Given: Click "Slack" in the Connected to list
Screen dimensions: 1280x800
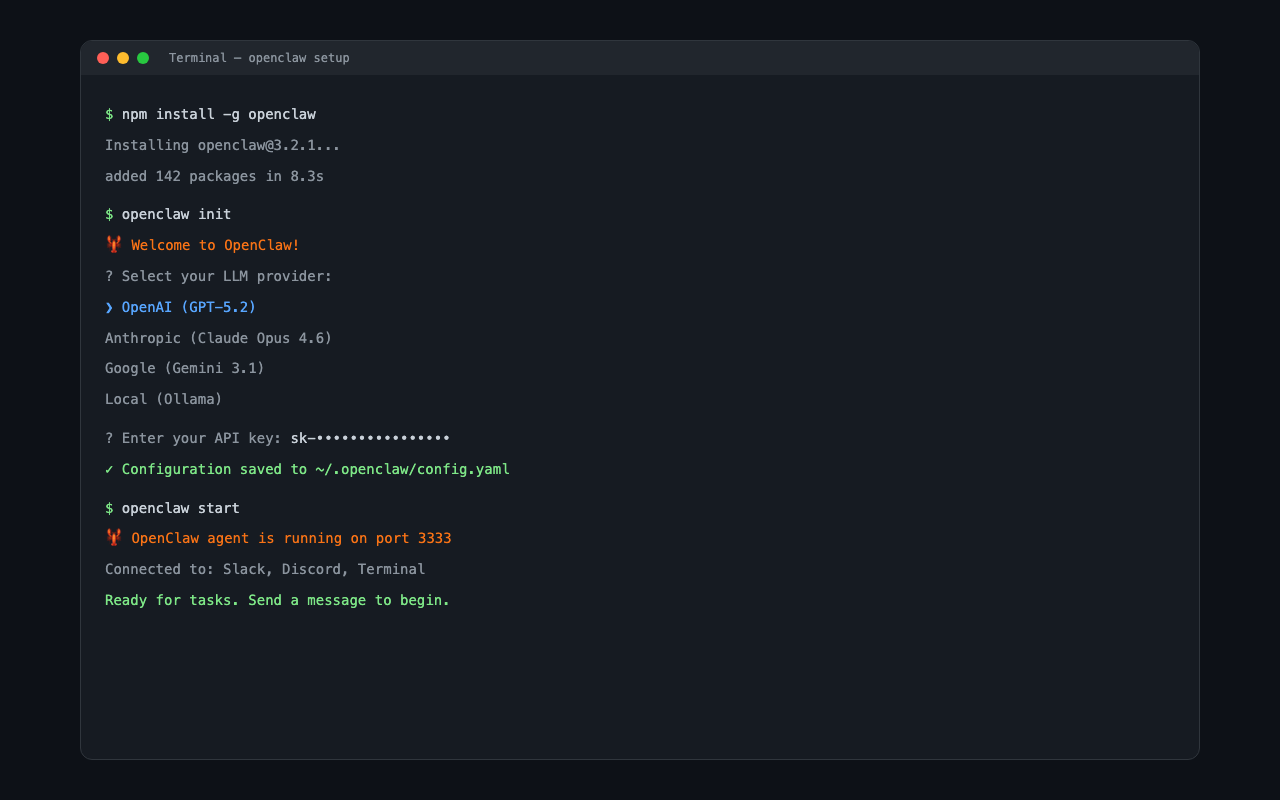Looking at the screenshot, I should coord(244,569).
